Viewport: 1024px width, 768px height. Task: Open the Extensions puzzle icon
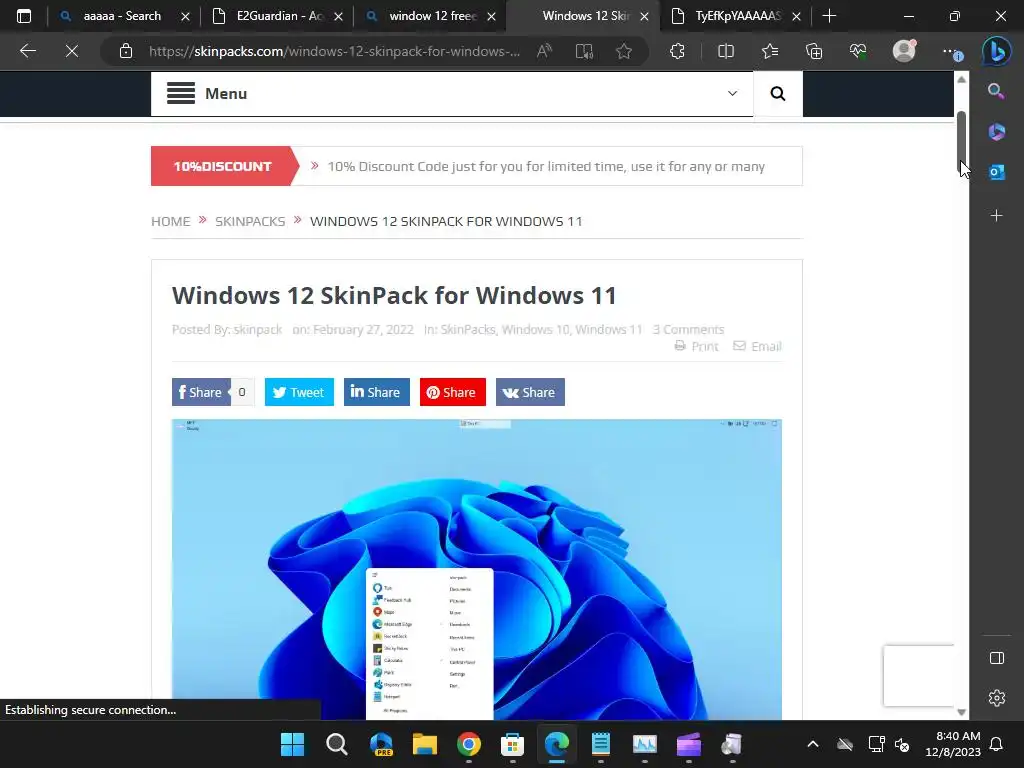point(677,51)
